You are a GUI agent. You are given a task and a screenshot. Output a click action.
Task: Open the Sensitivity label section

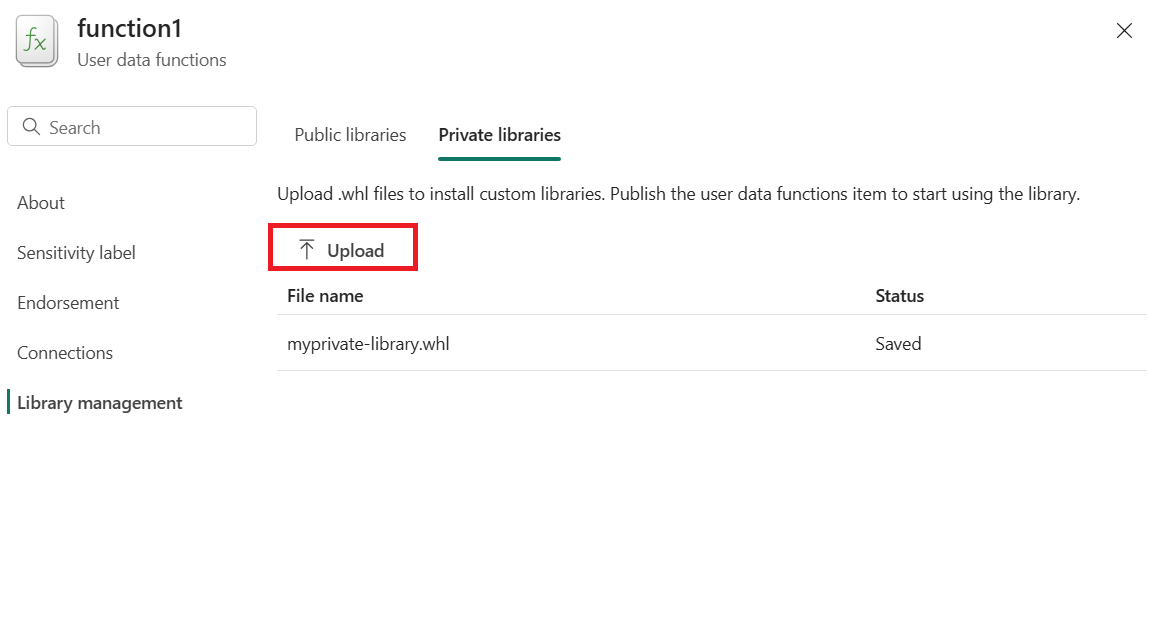coord(77,253)
